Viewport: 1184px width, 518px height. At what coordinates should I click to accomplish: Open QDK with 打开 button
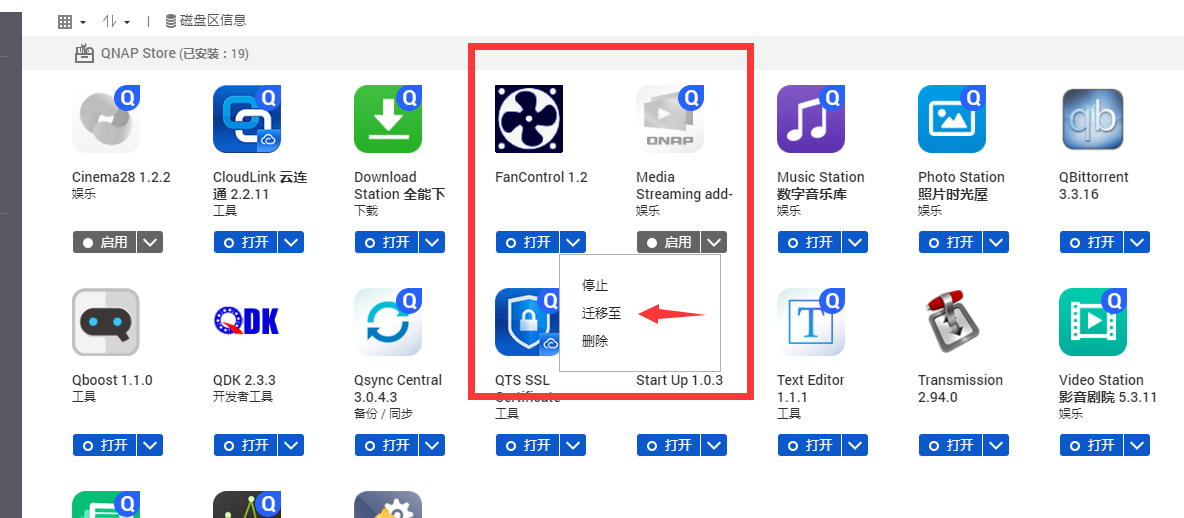click(246, 446)
